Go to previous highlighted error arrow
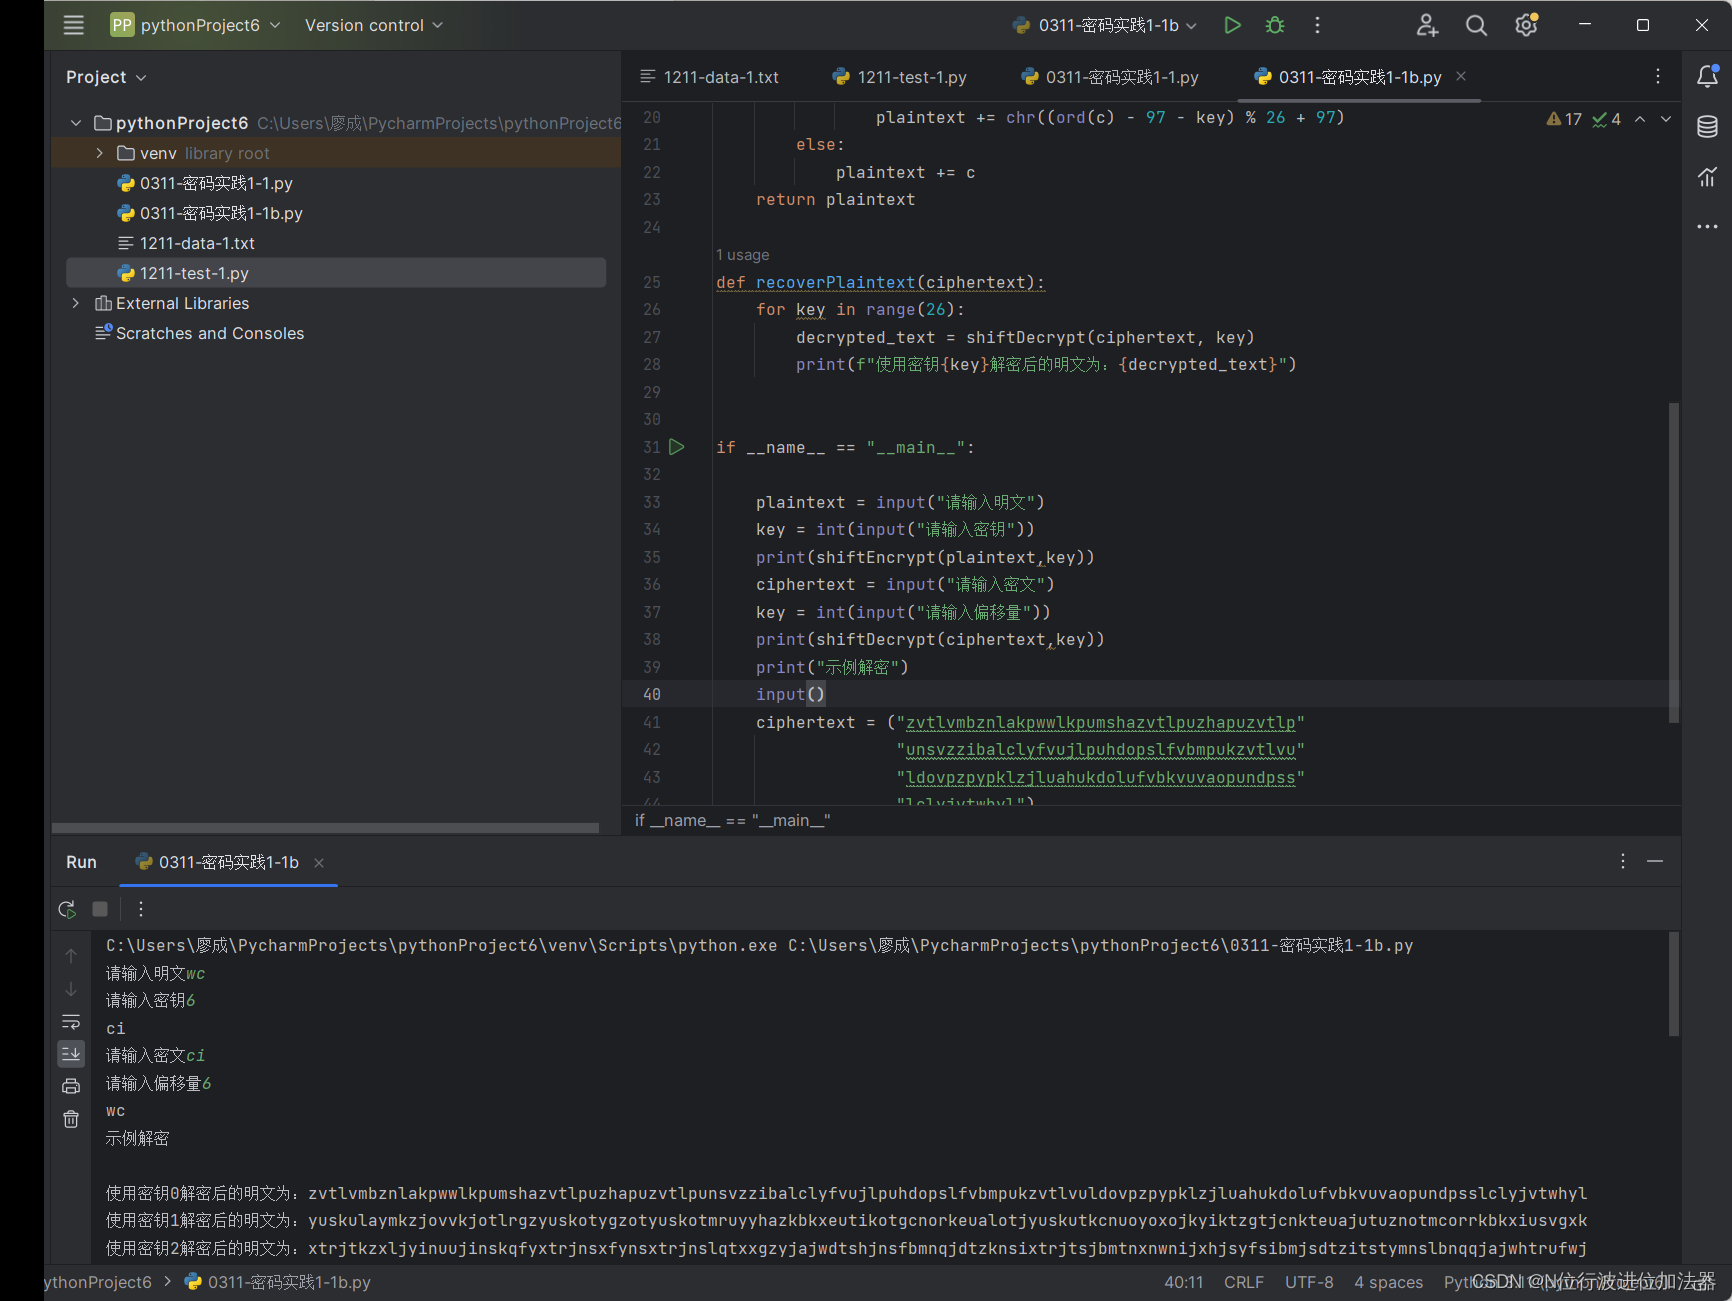 tap(1640, 119)
